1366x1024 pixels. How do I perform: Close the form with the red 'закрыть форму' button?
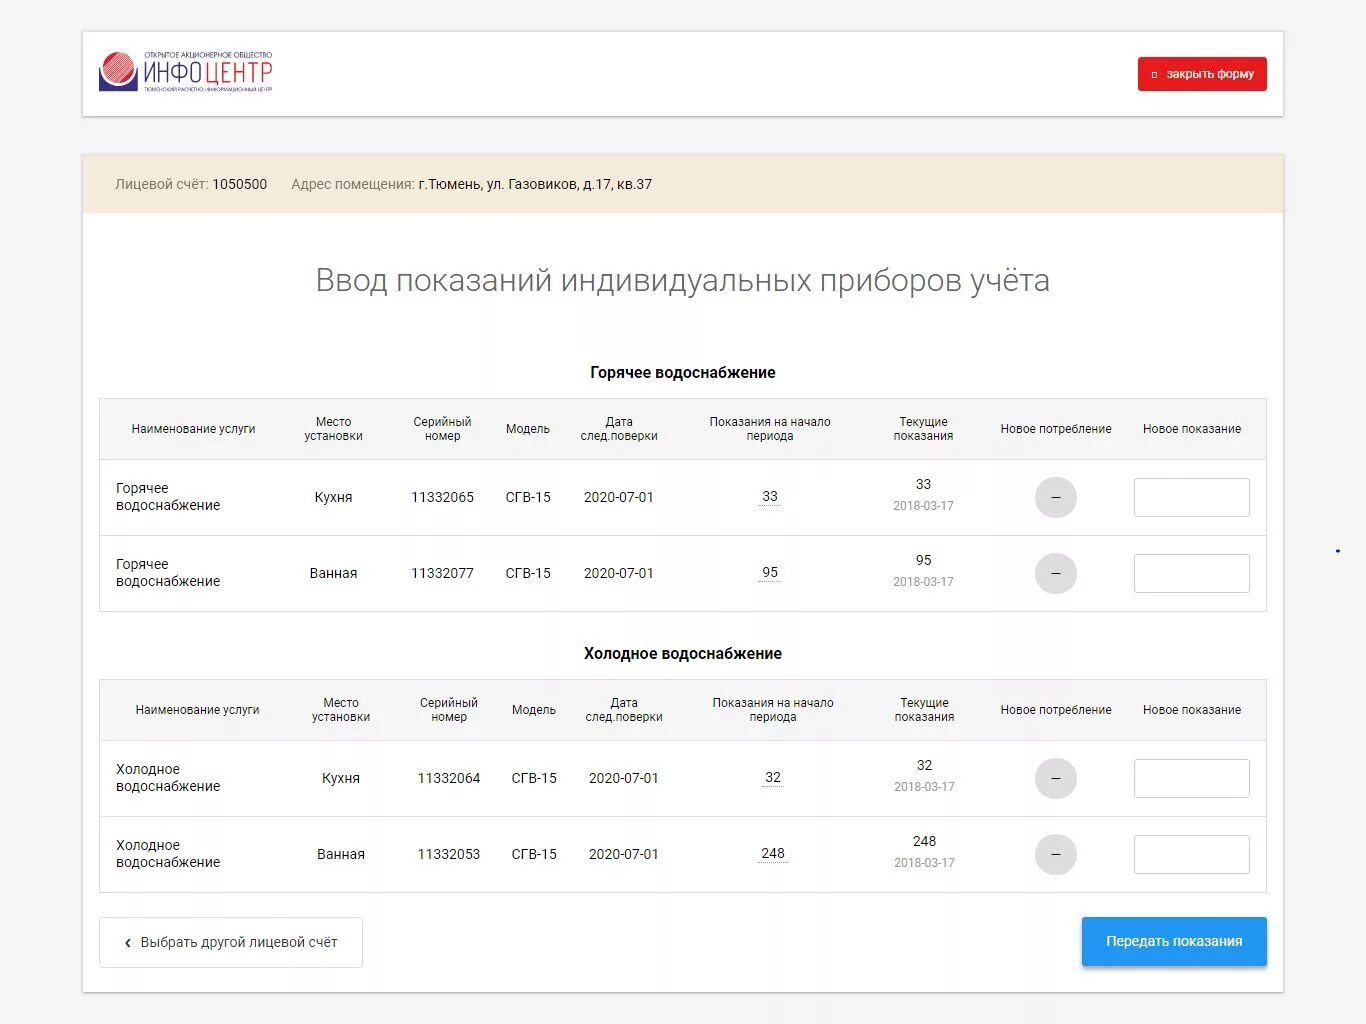(x=1202, y=74)
